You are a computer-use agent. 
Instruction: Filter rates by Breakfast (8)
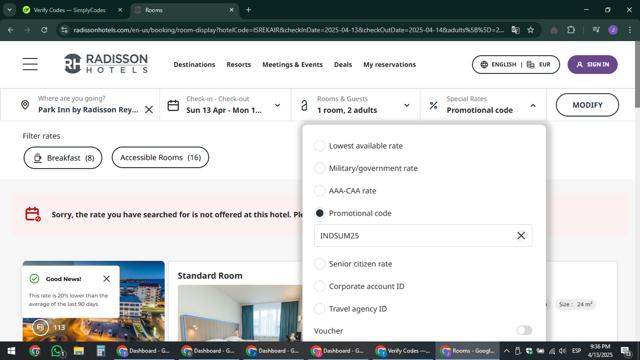click(63, 158)
